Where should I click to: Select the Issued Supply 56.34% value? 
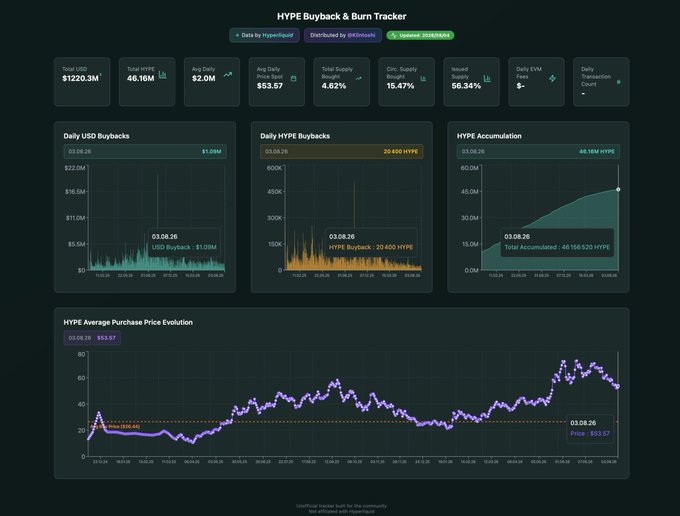pos(466,86)
